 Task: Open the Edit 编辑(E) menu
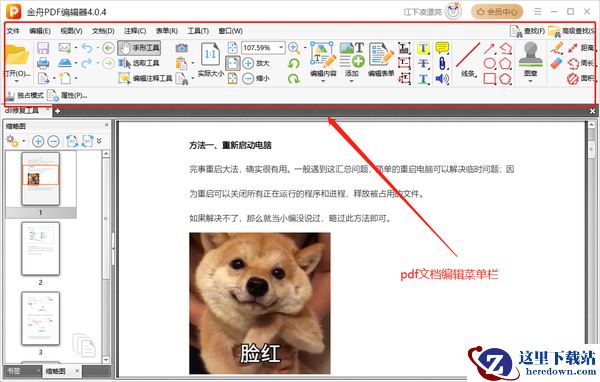pyautogui.click(x=40, y=31)
